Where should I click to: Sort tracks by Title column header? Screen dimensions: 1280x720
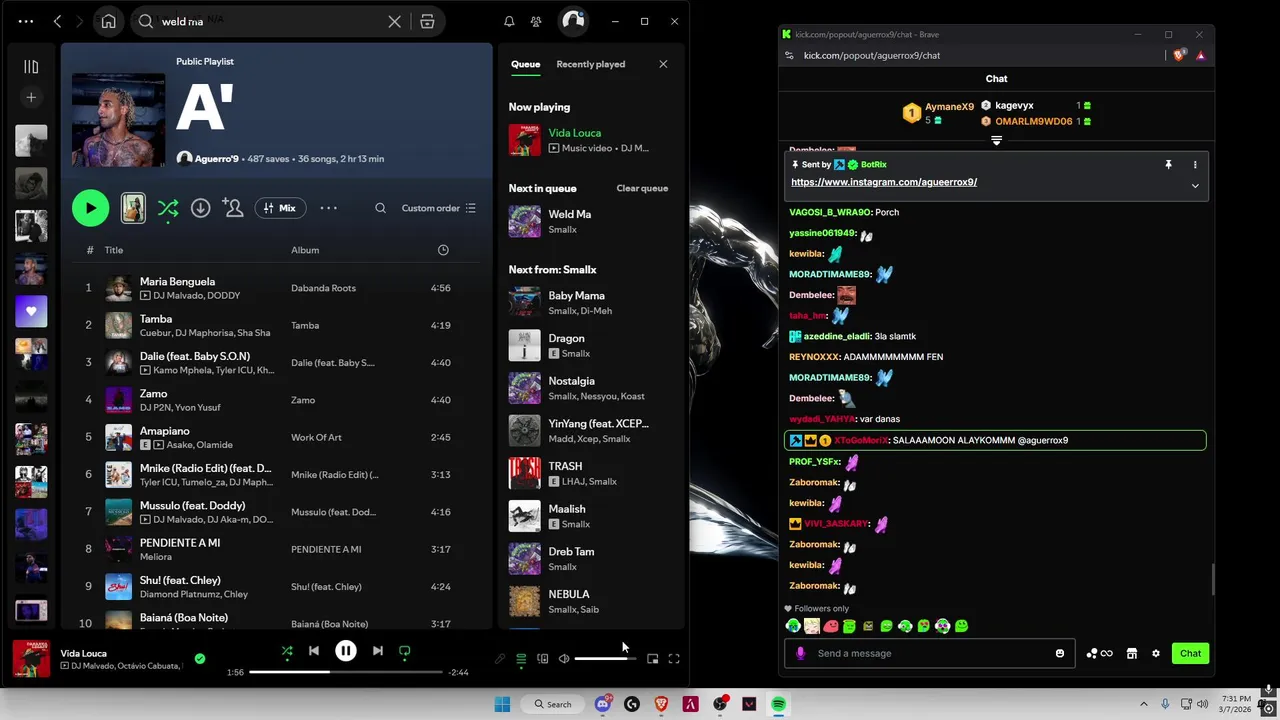[114, 250]
